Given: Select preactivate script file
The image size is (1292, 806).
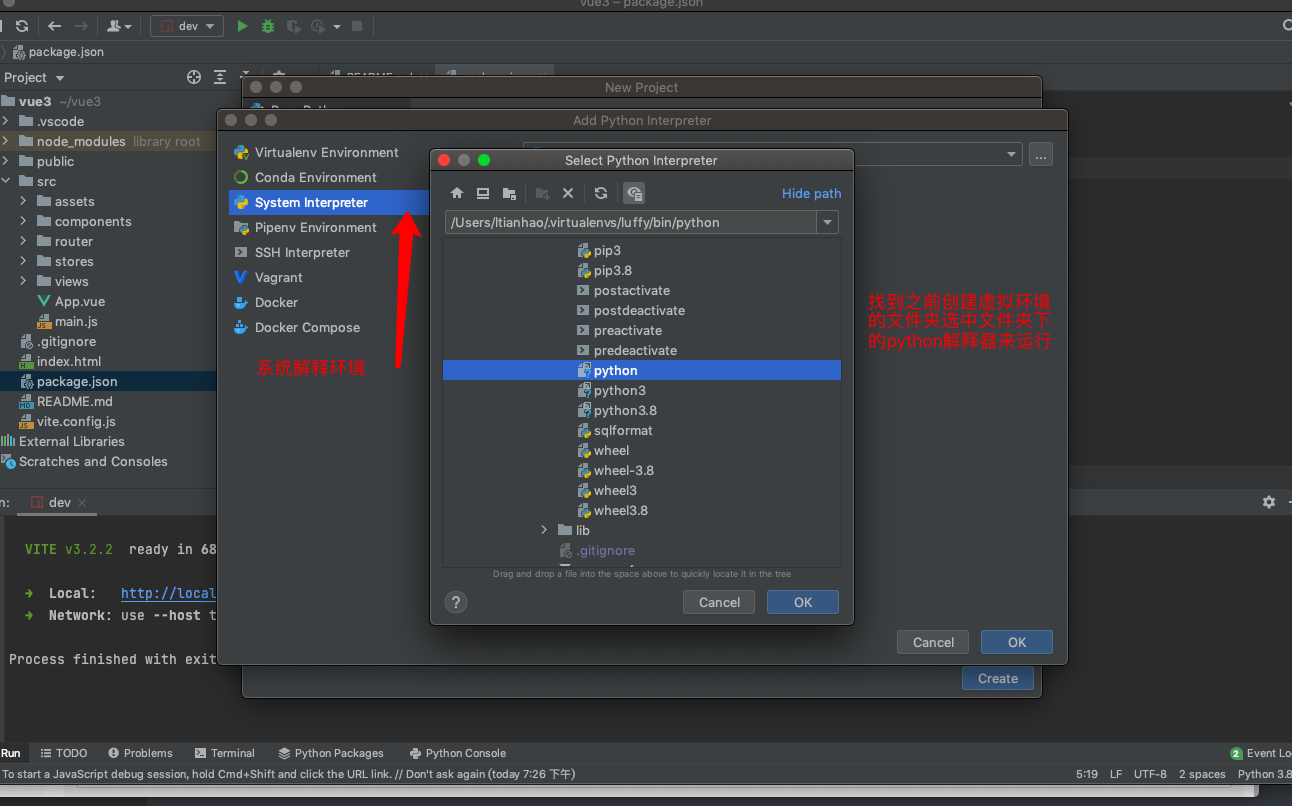Looking at the screenshot, I should [628, 330].
